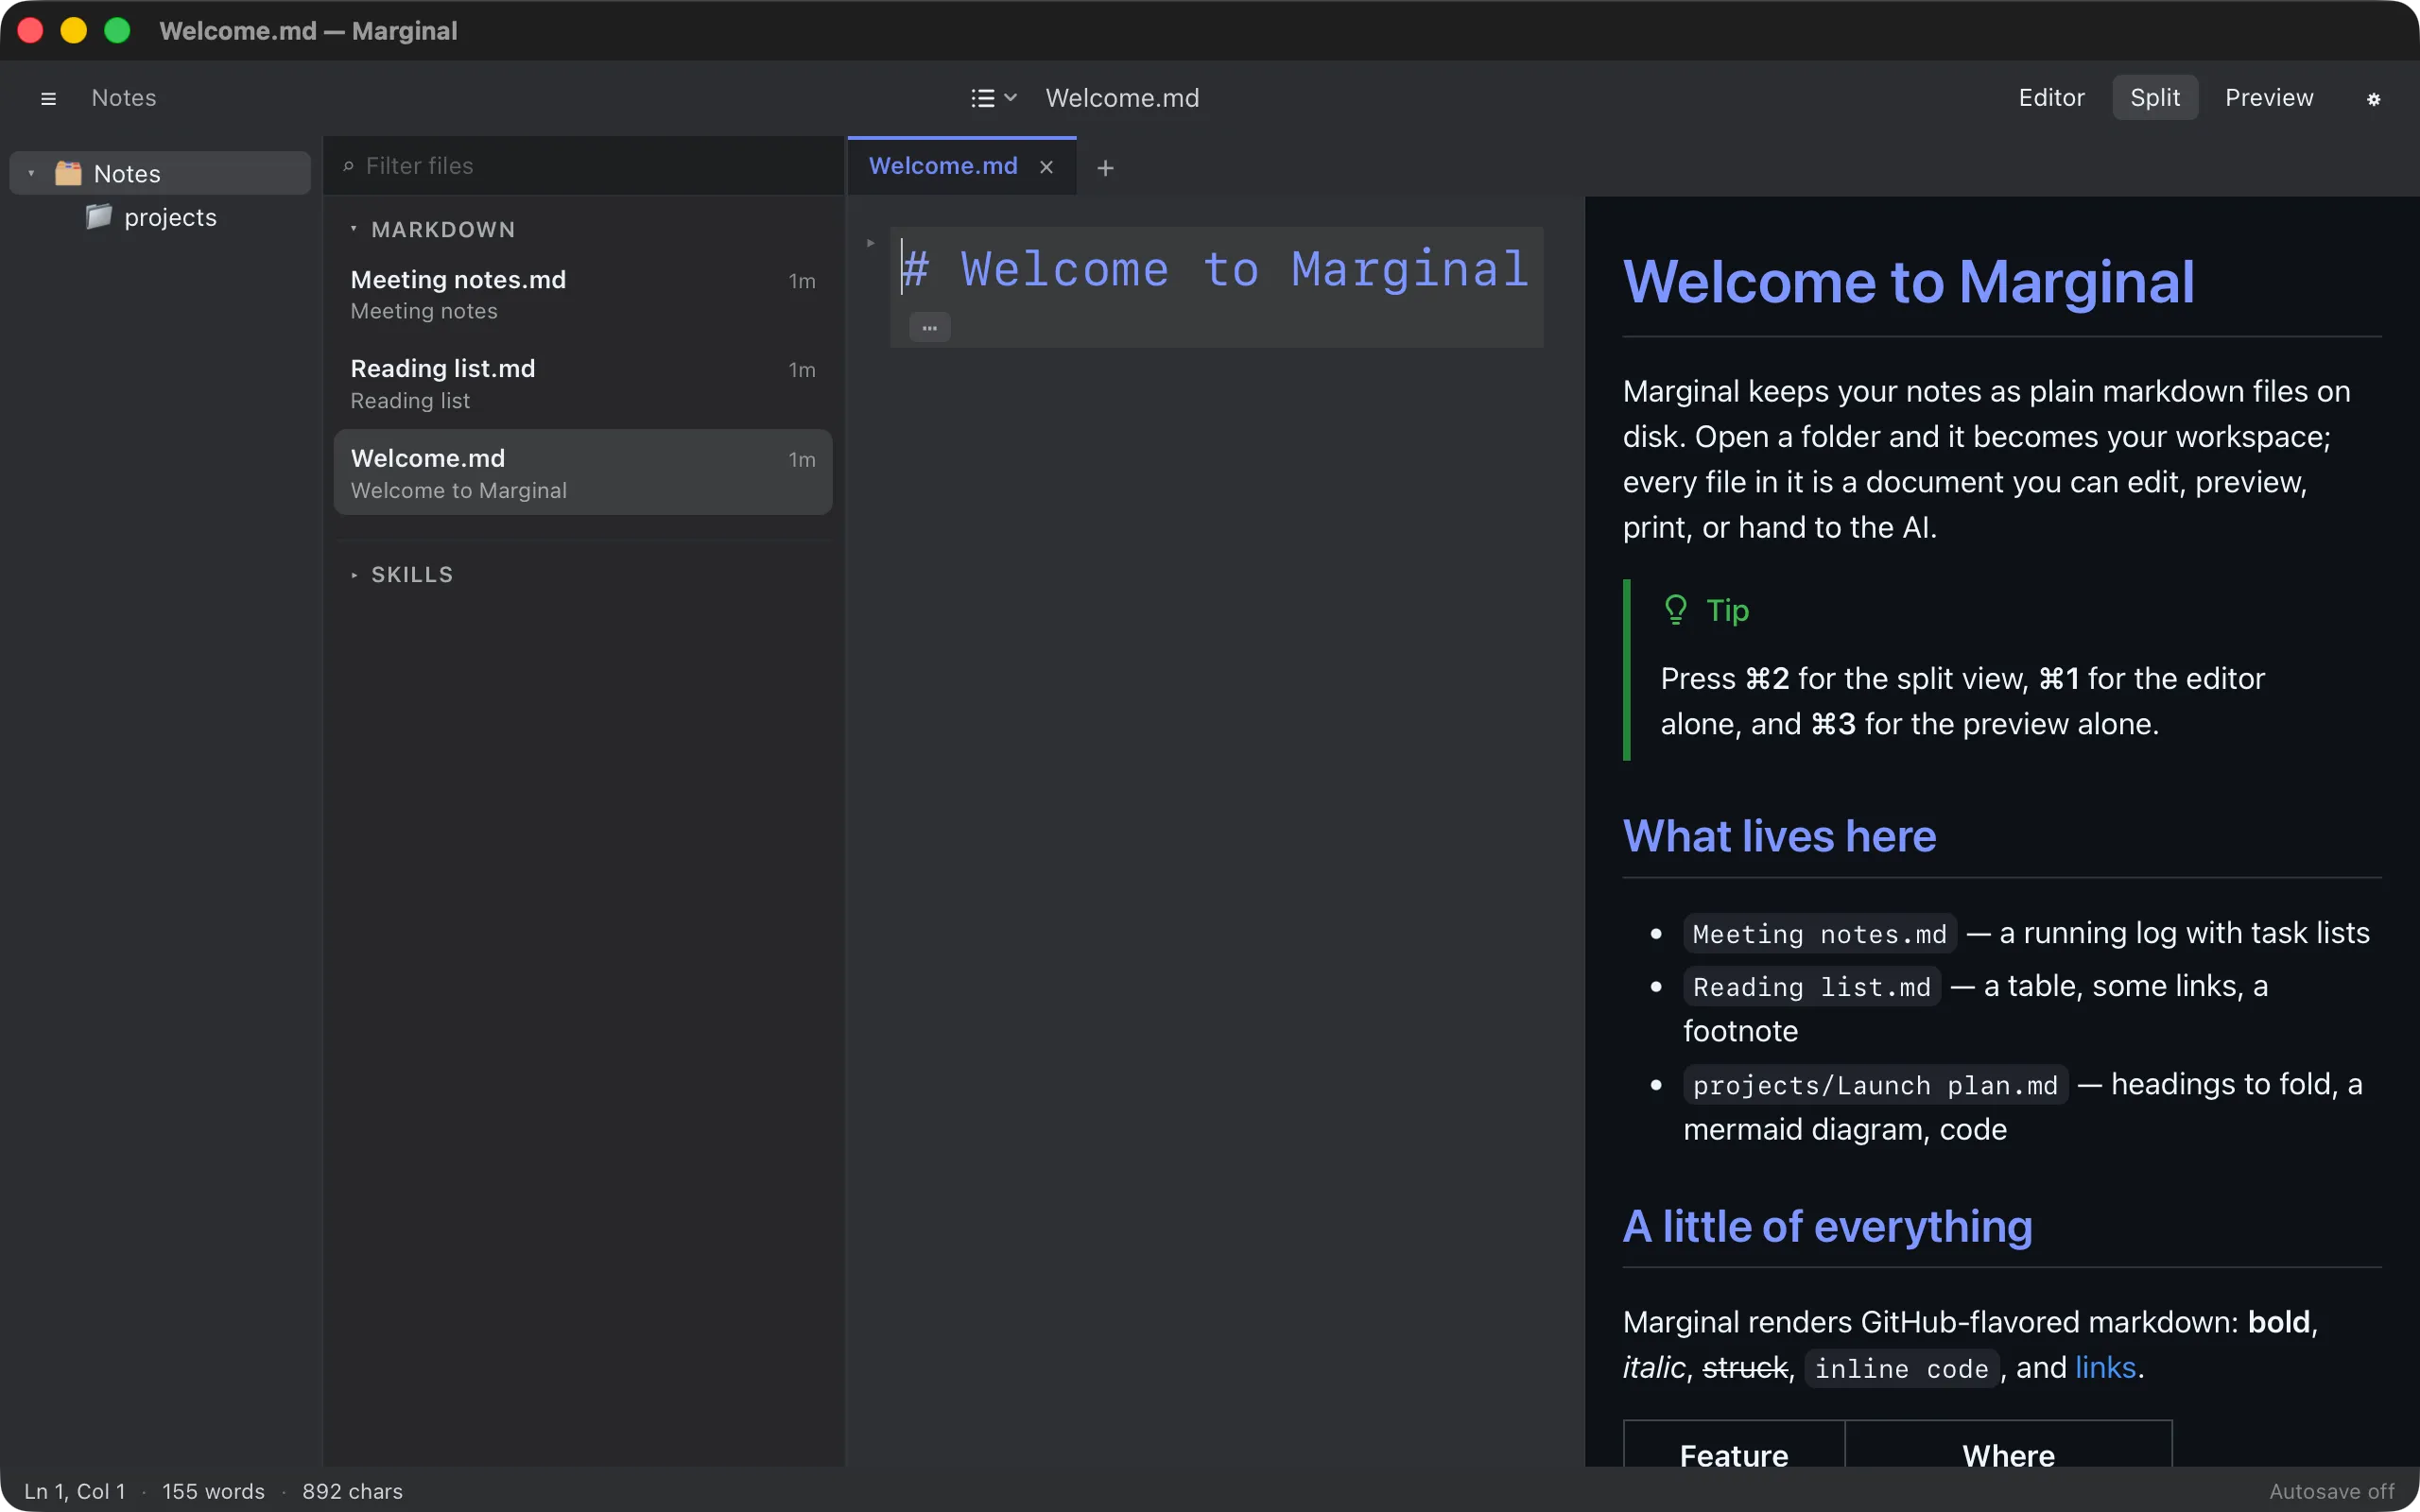Switch to Split view mode
This screenshot has height=1512, width=2420.
[x=2155, y=97]
